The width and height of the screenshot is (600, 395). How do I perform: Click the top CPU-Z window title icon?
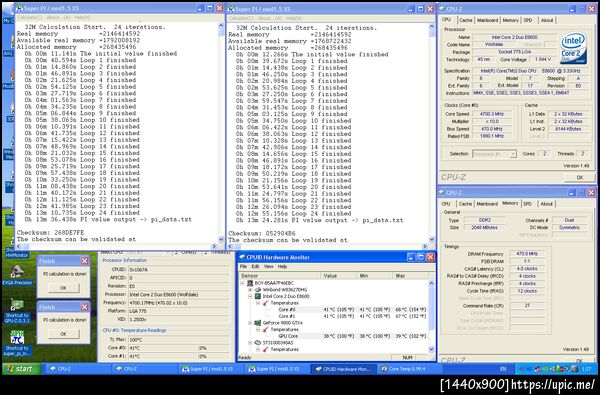[x=442, y=9]
